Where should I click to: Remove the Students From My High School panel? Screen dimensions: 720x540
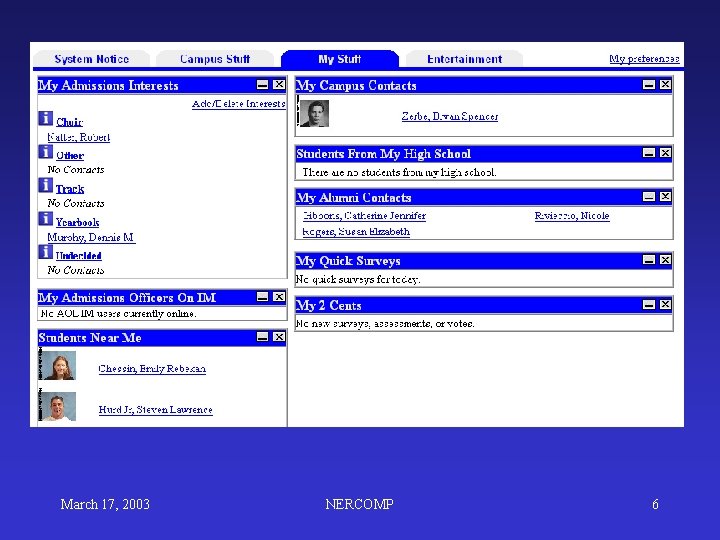[x=665, y=153]
